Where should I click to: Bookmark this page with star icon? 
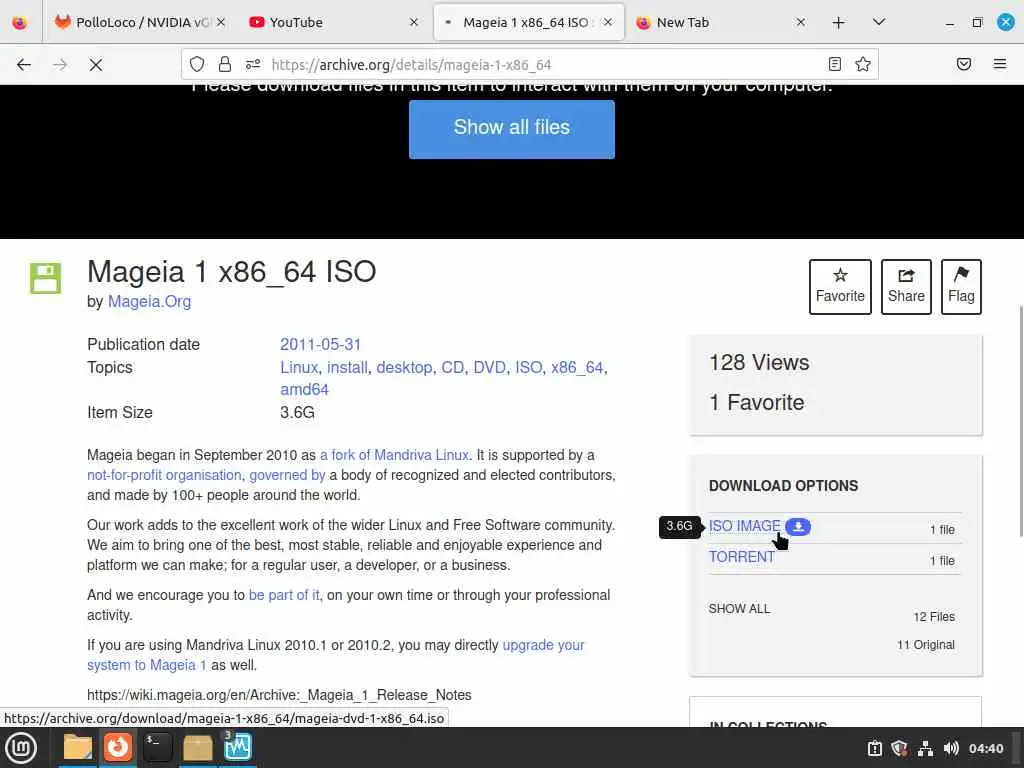point(863,64)
